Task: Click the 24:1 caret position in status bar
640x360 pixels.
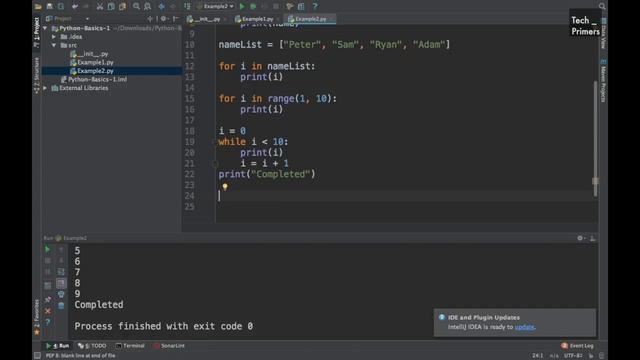Action: pos(538,356)
